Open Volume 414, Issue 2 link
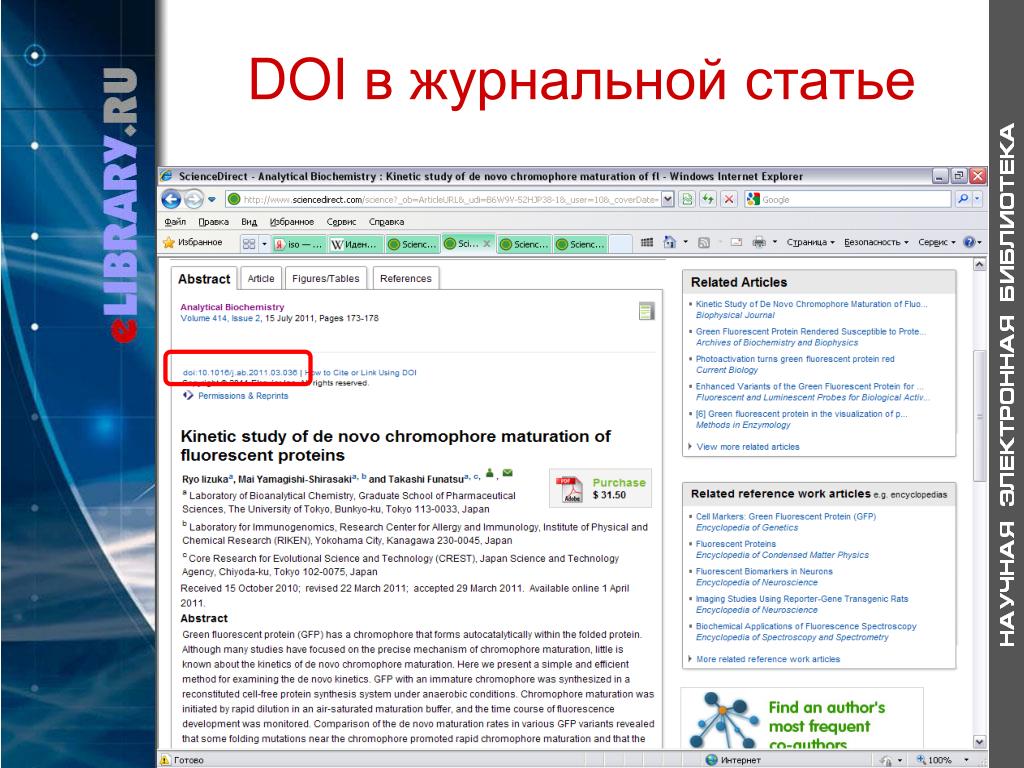Viewport: 1024px width, 768px height. tap(221, 318)
